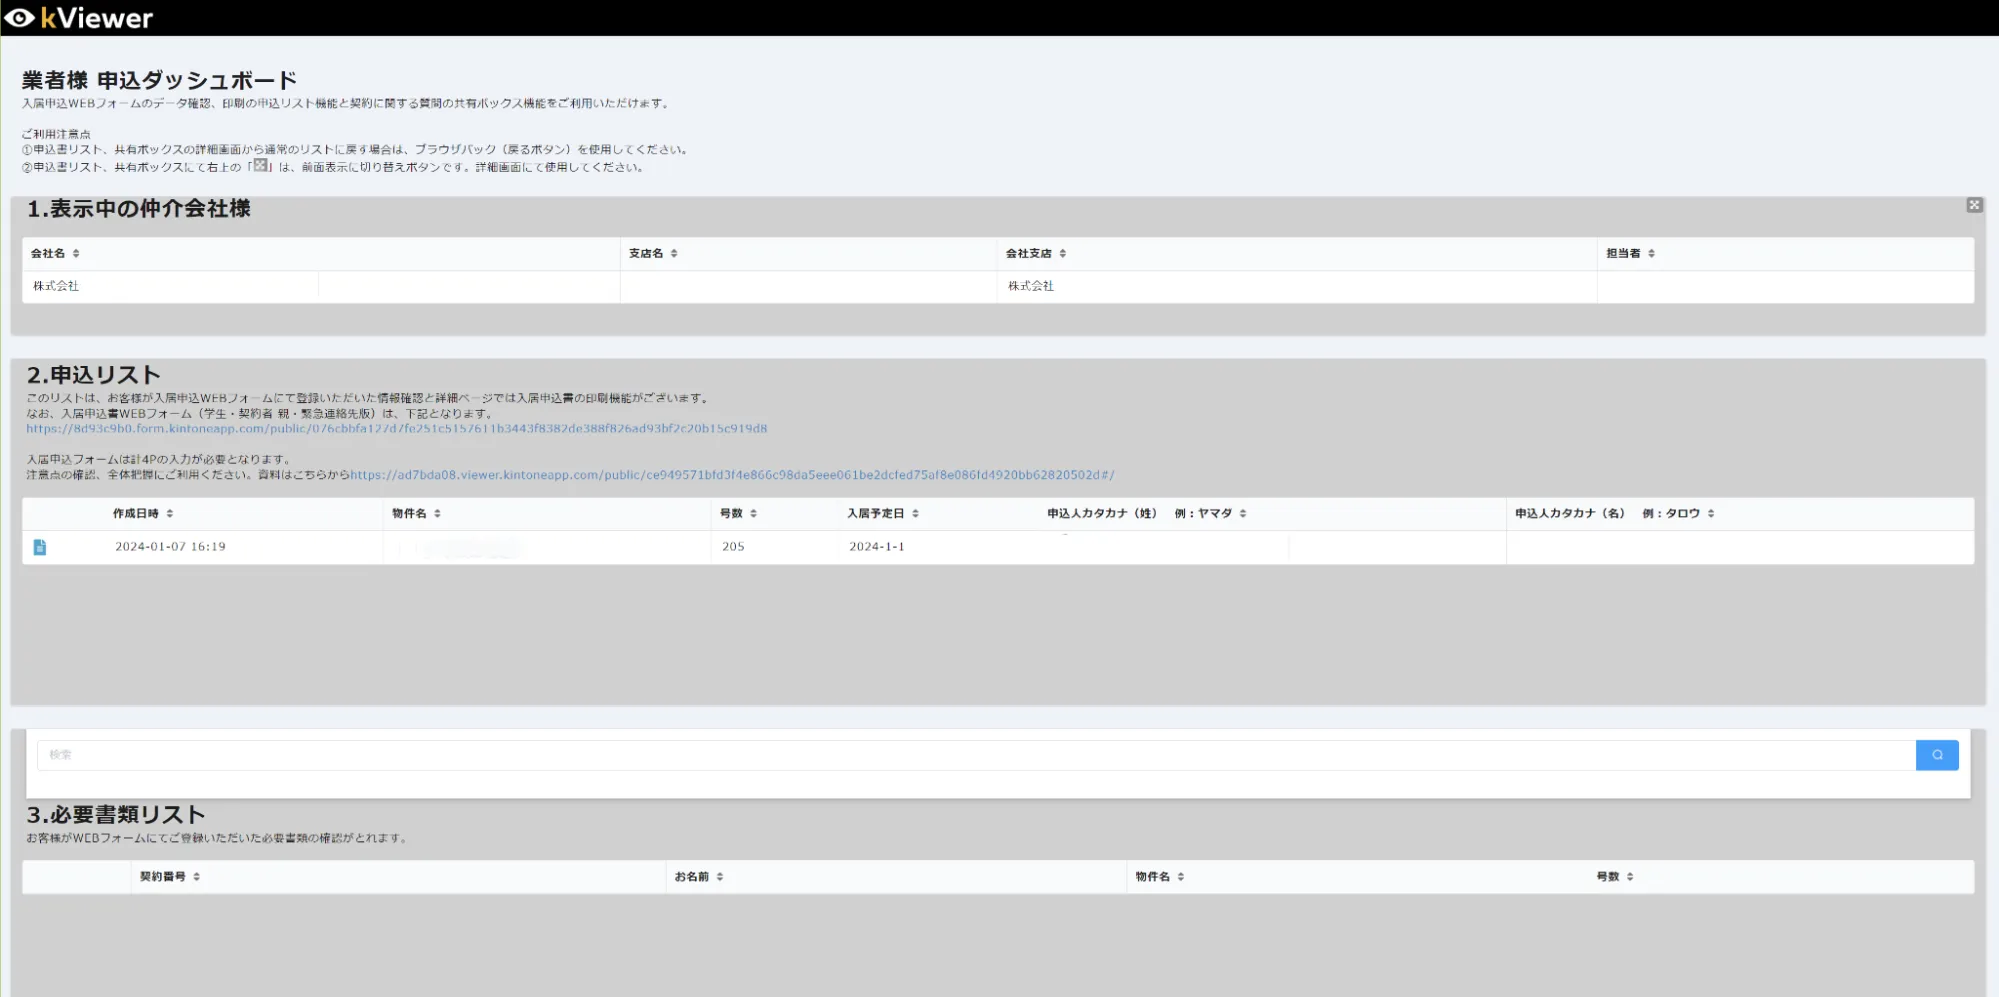Screen dimensions: 1999x997
Task: Click the kViewer eye logo
Action: tap(20, 18)
